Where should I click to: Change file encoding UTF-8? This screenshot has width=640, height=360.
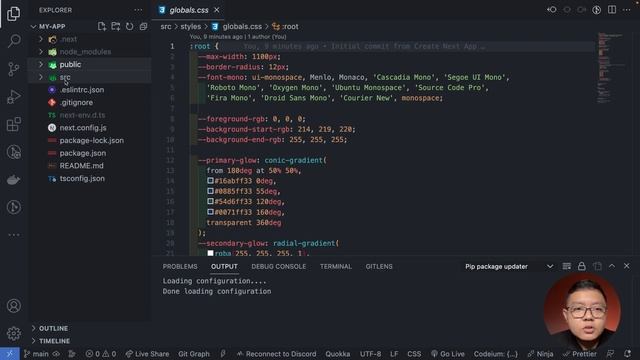click(x=370, y=354)
